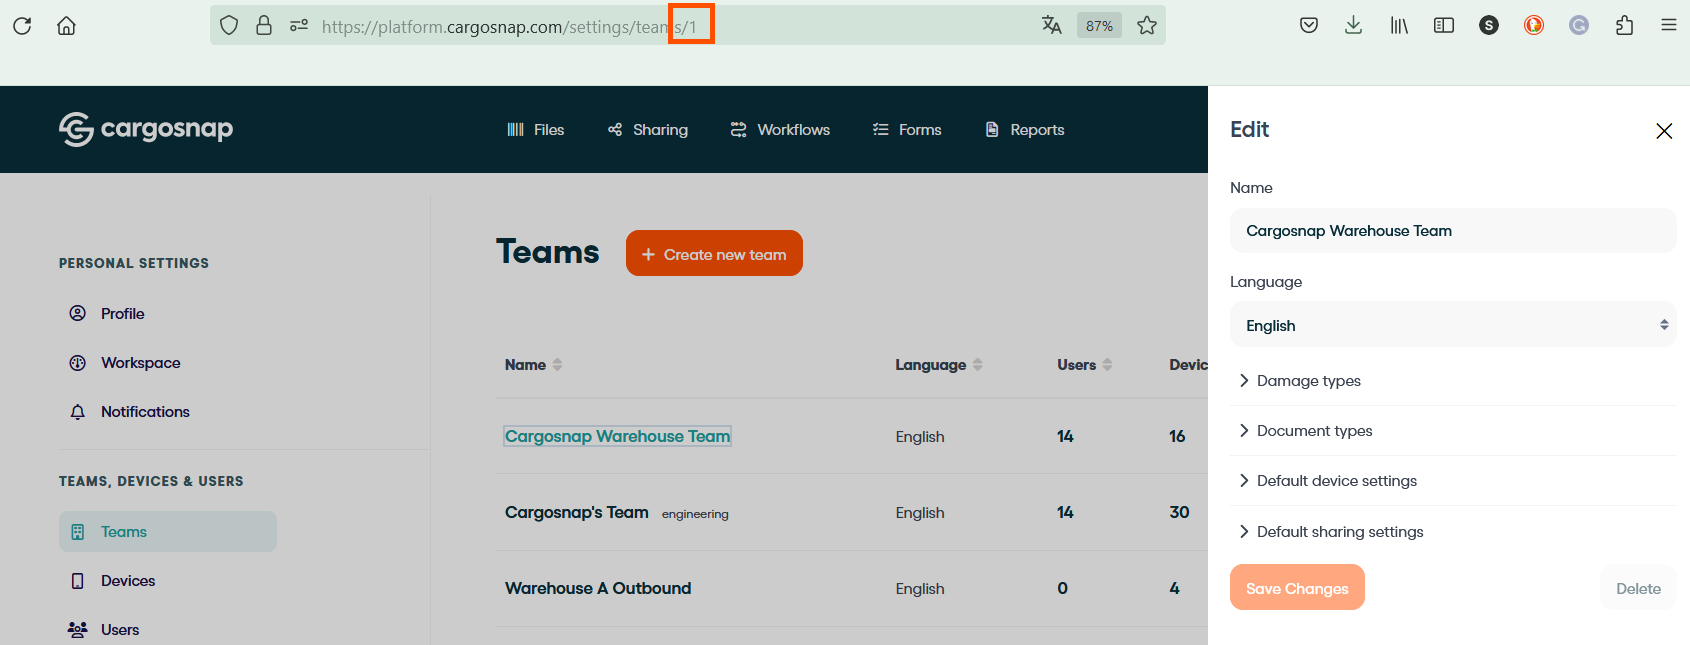The width and height of the screenshot is (1690, 645).
Task: Open the browser downloads icon
Action: pyautogui.click(x=1354, y=26)
